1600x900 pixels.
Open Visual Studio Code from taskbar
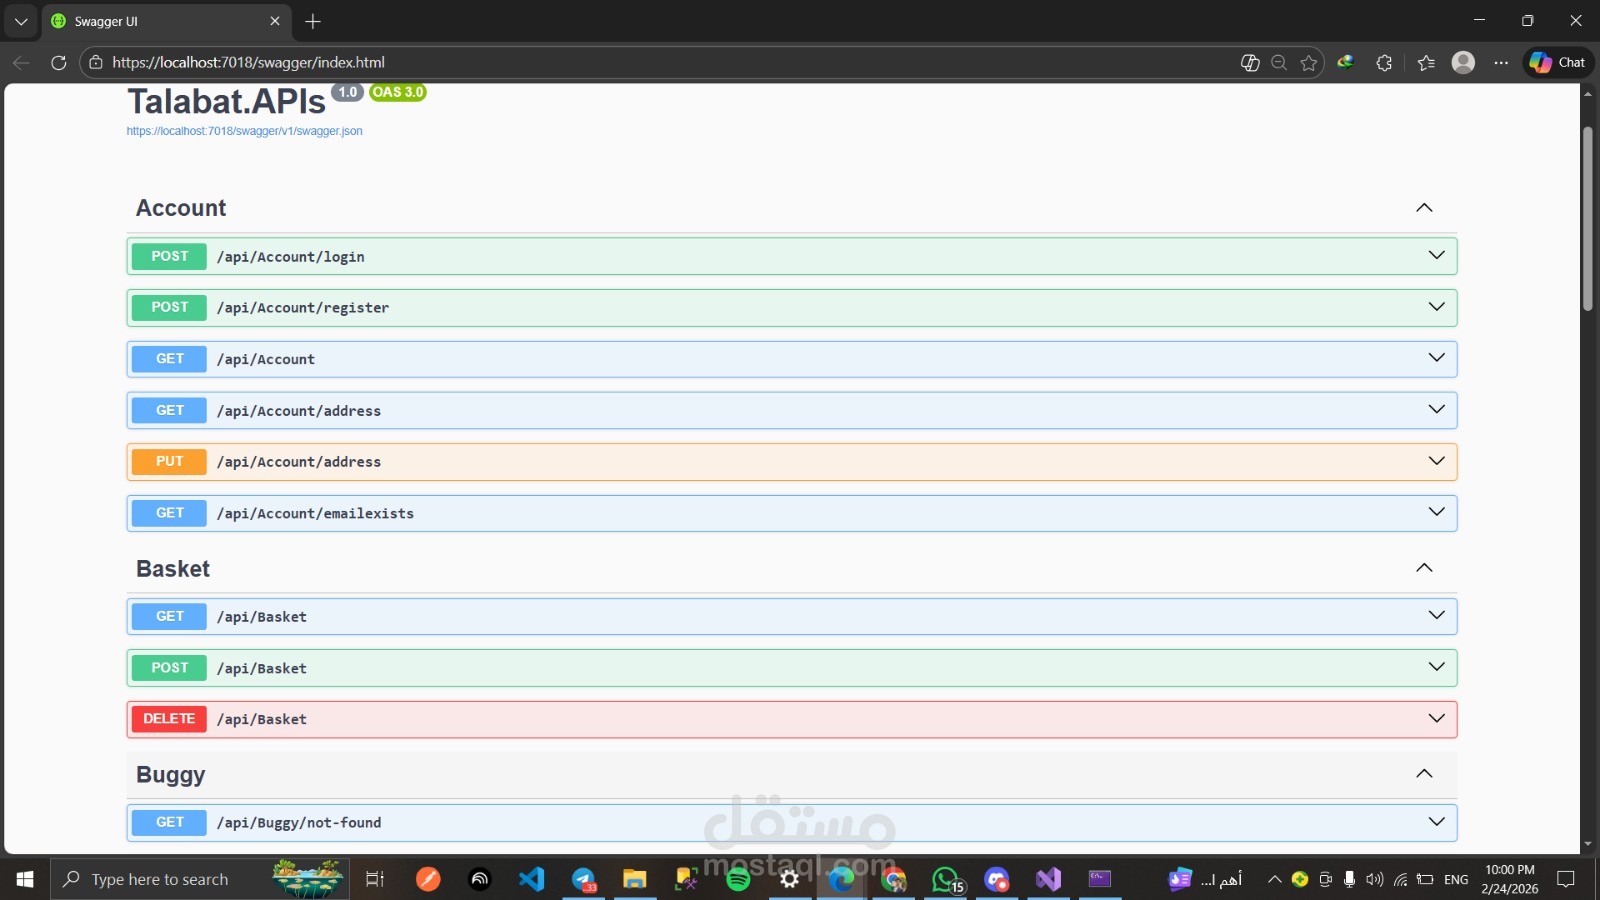[531, 879]
